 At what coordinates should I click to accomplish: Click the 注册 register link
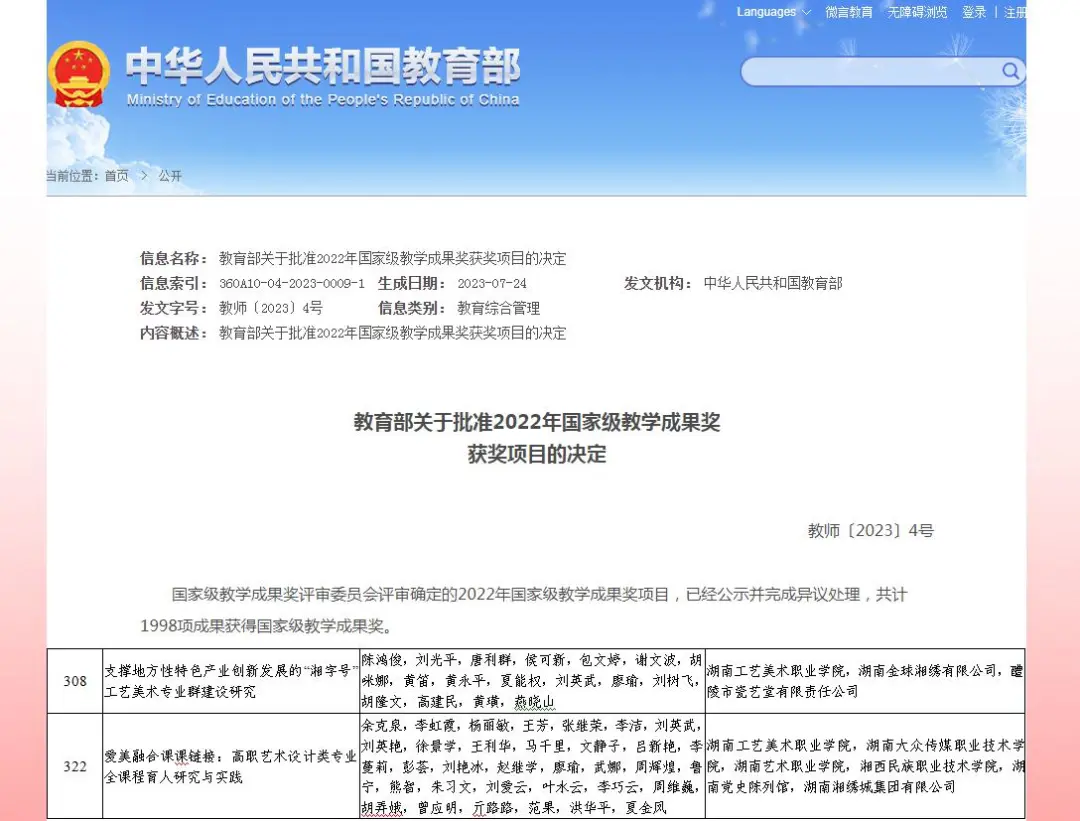tap(1014, 12)
